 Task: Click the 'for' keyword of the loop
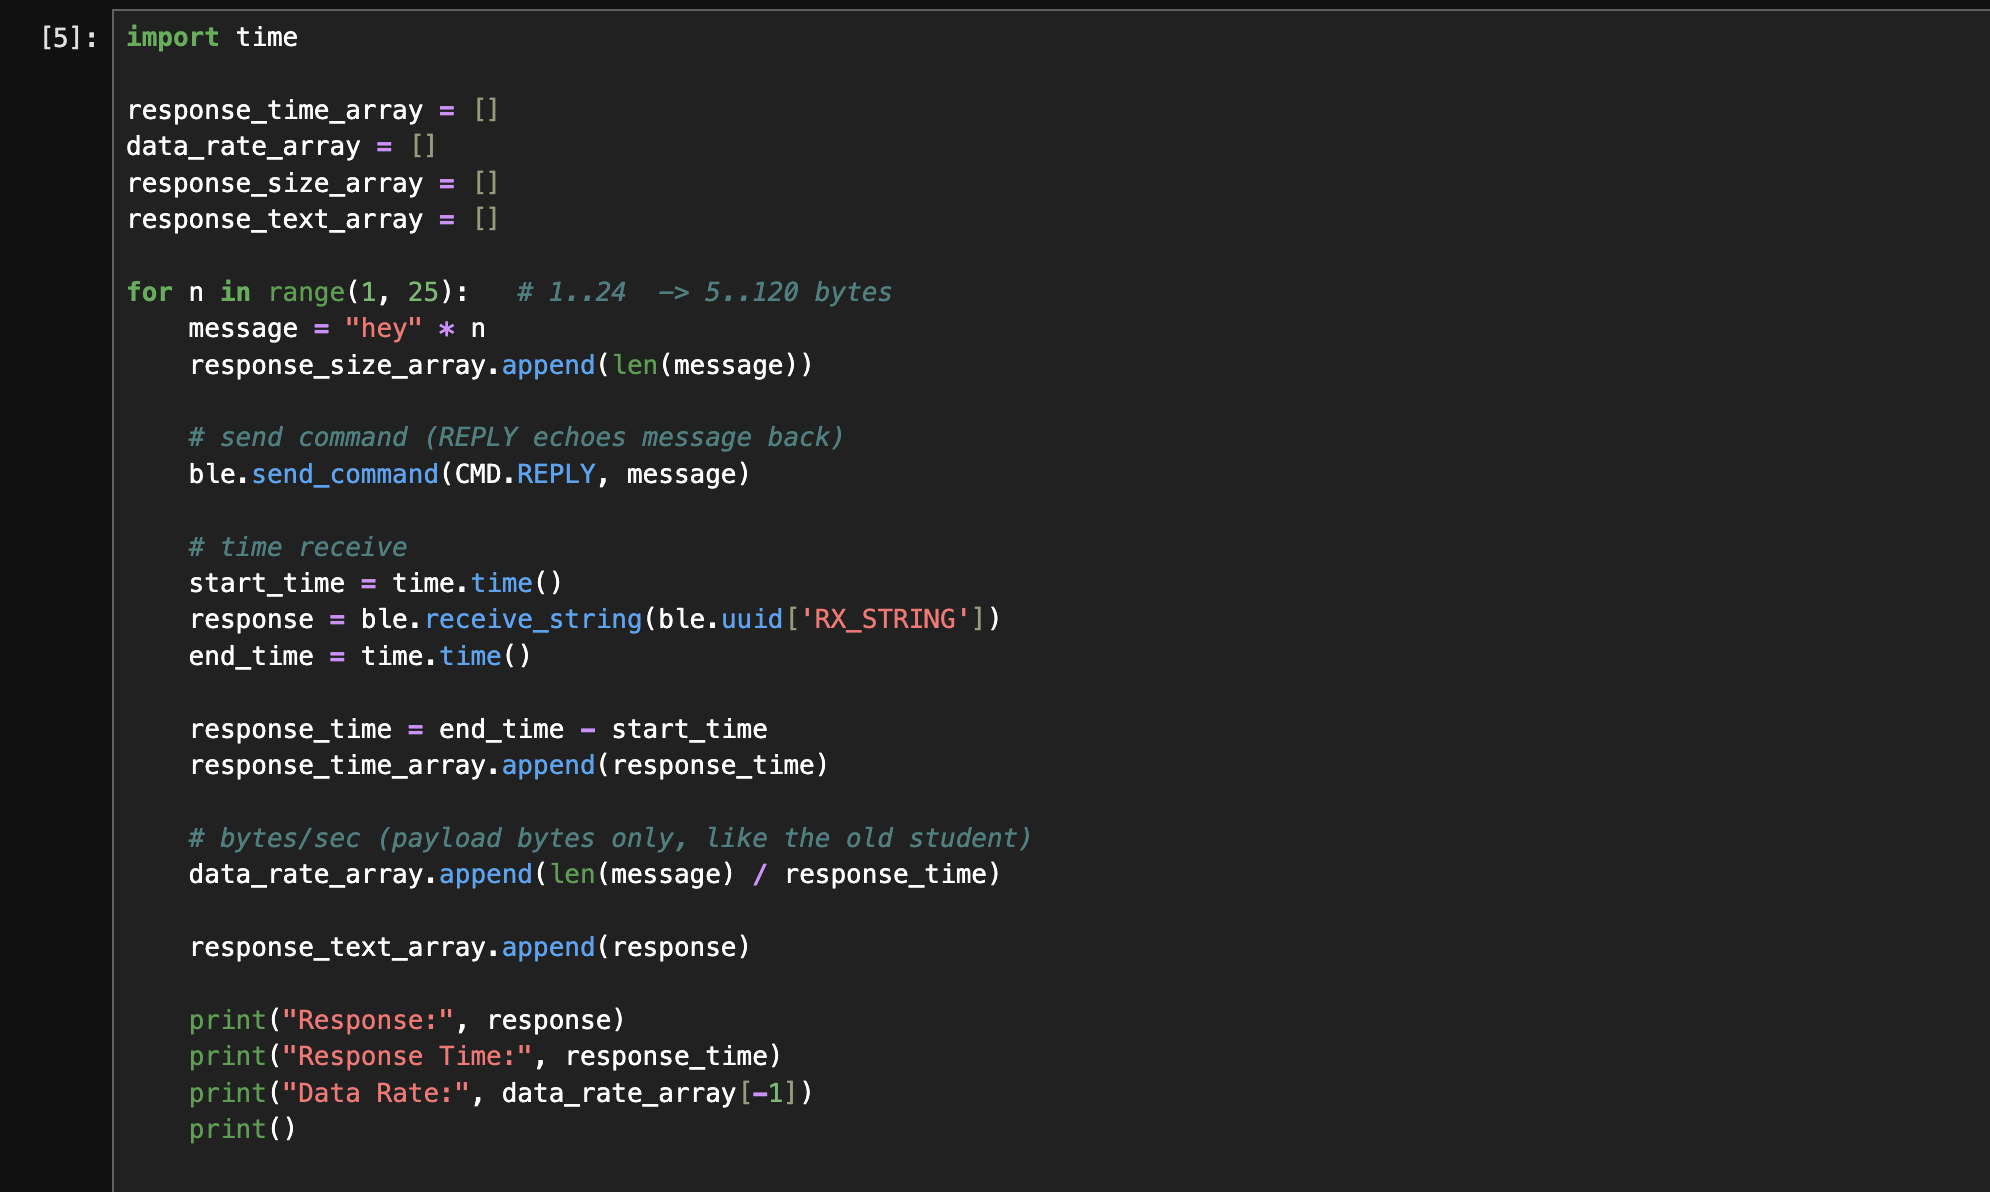click(149, 292)
